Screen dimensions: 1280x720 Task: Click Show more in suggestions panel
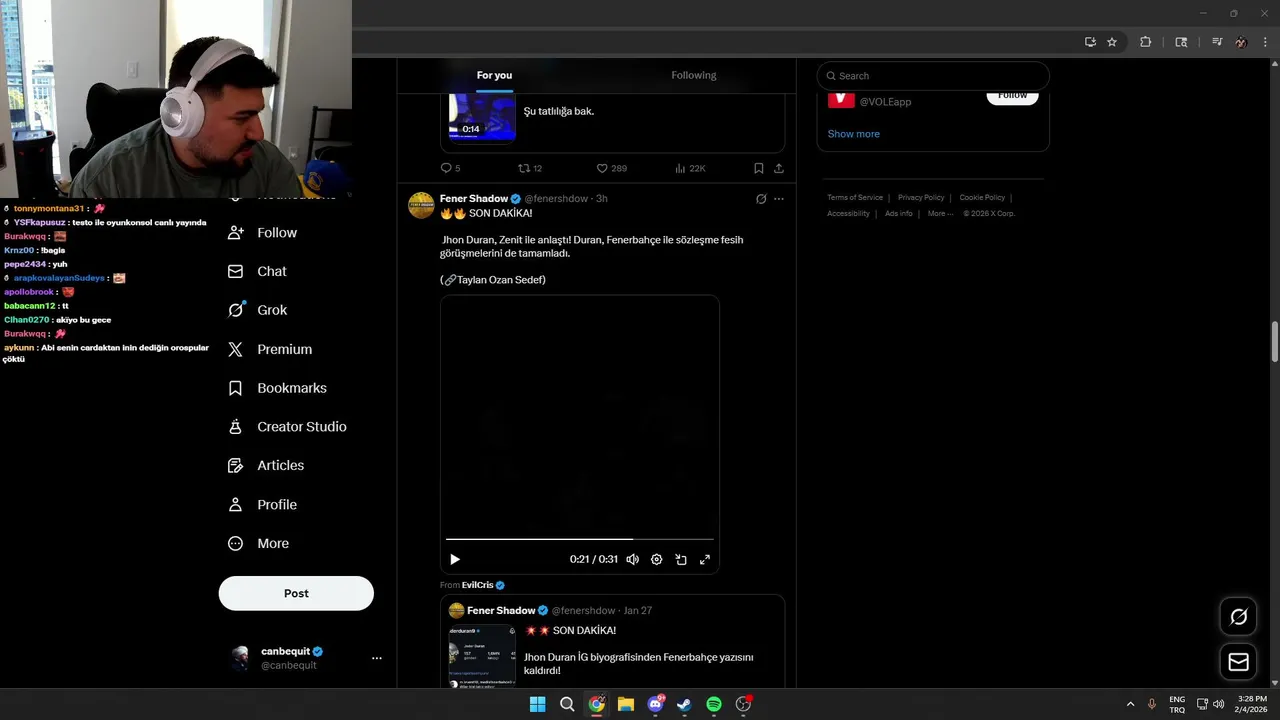854,134
